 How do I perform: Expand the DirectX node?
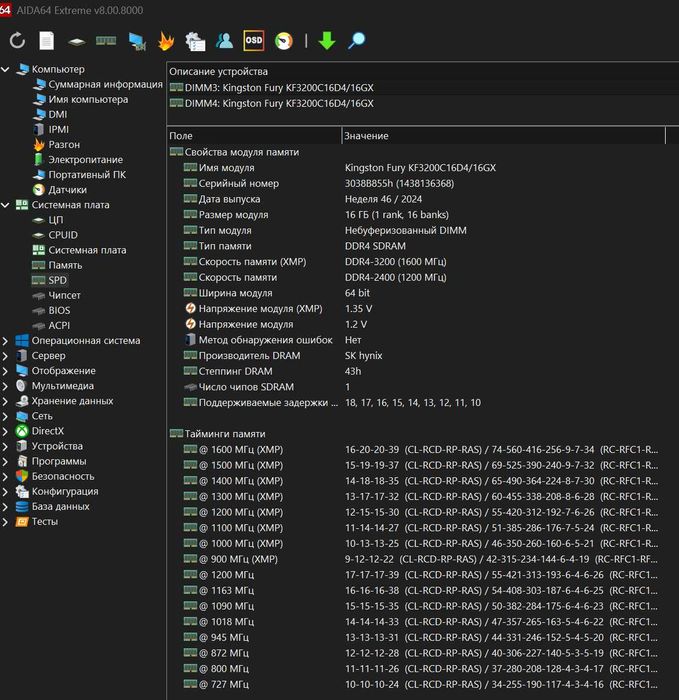[x=5, y=431]
